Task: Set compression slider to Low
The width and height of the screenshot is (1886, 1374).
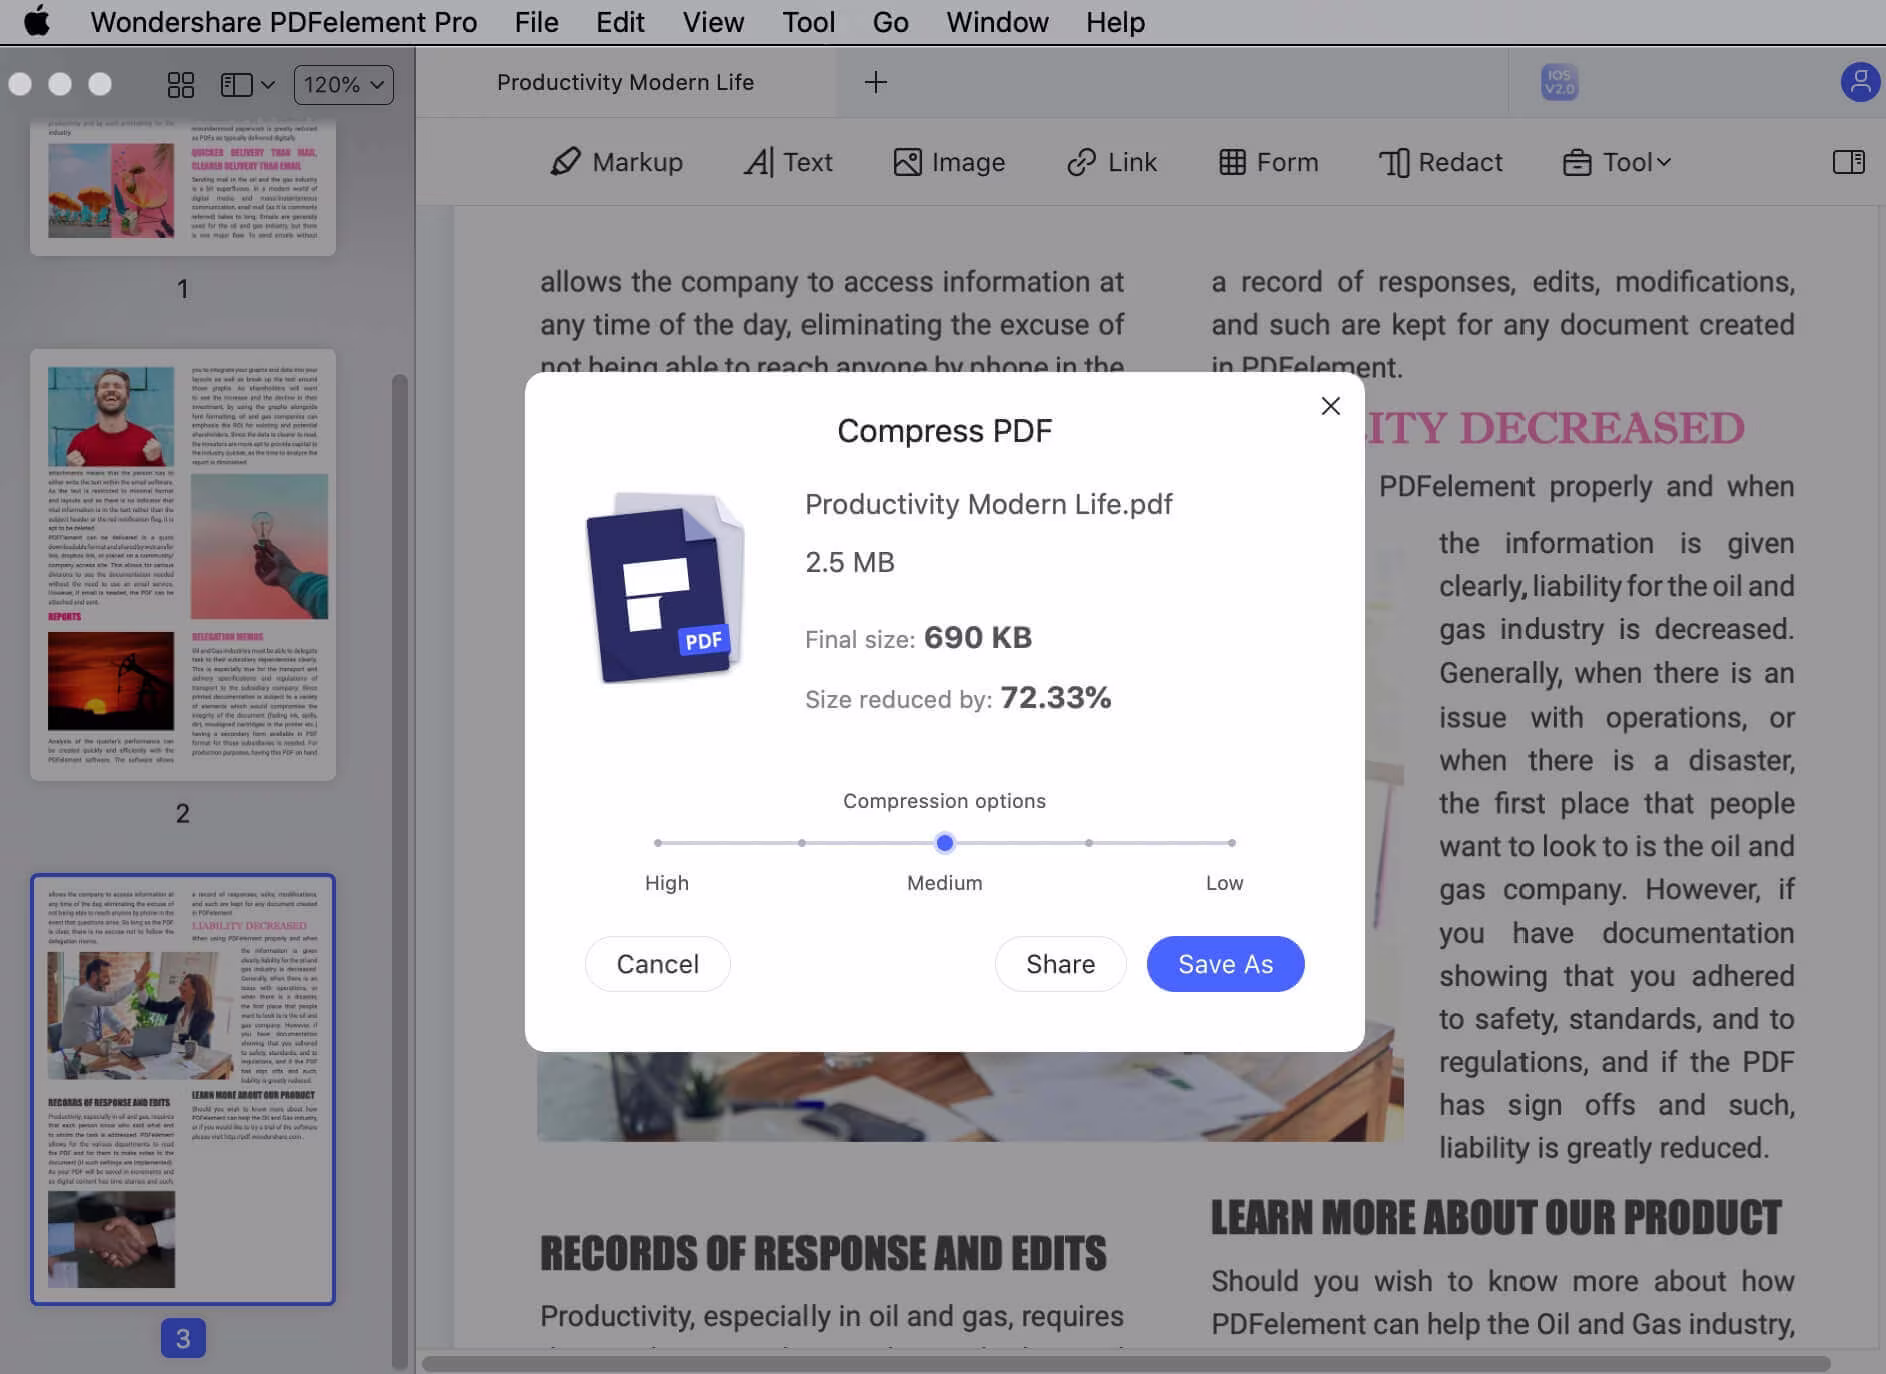Action: click(1231, 843)
